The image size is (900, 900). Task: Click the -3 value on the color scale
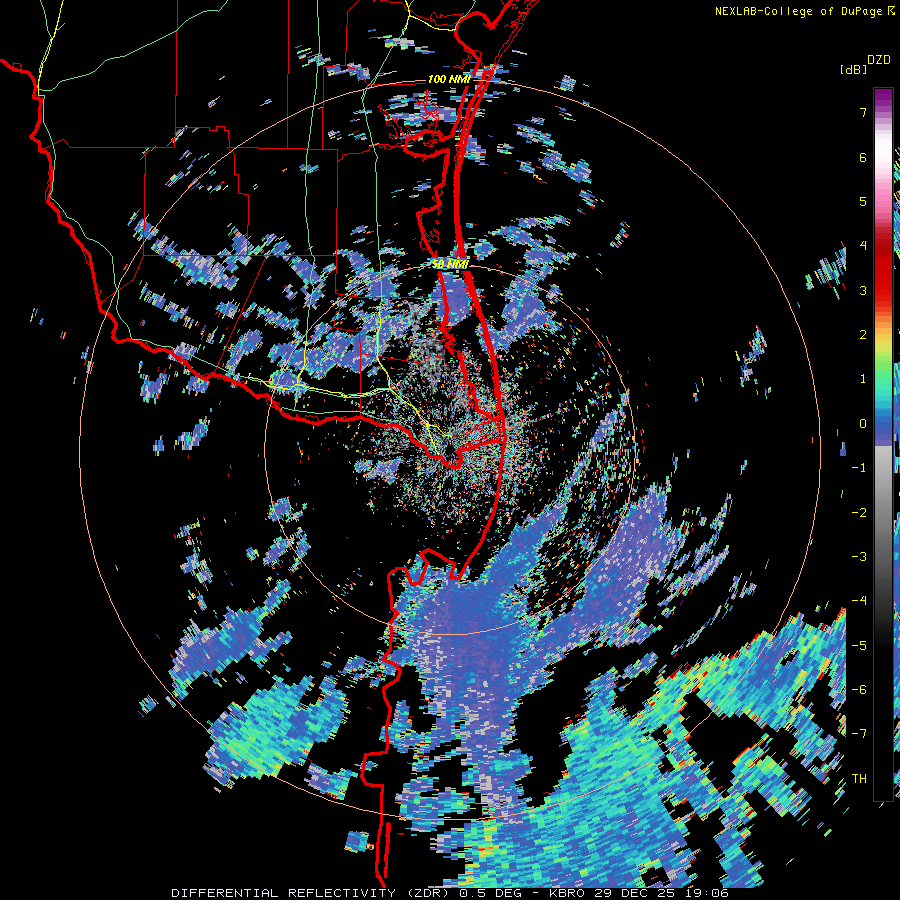pos(859,557)
